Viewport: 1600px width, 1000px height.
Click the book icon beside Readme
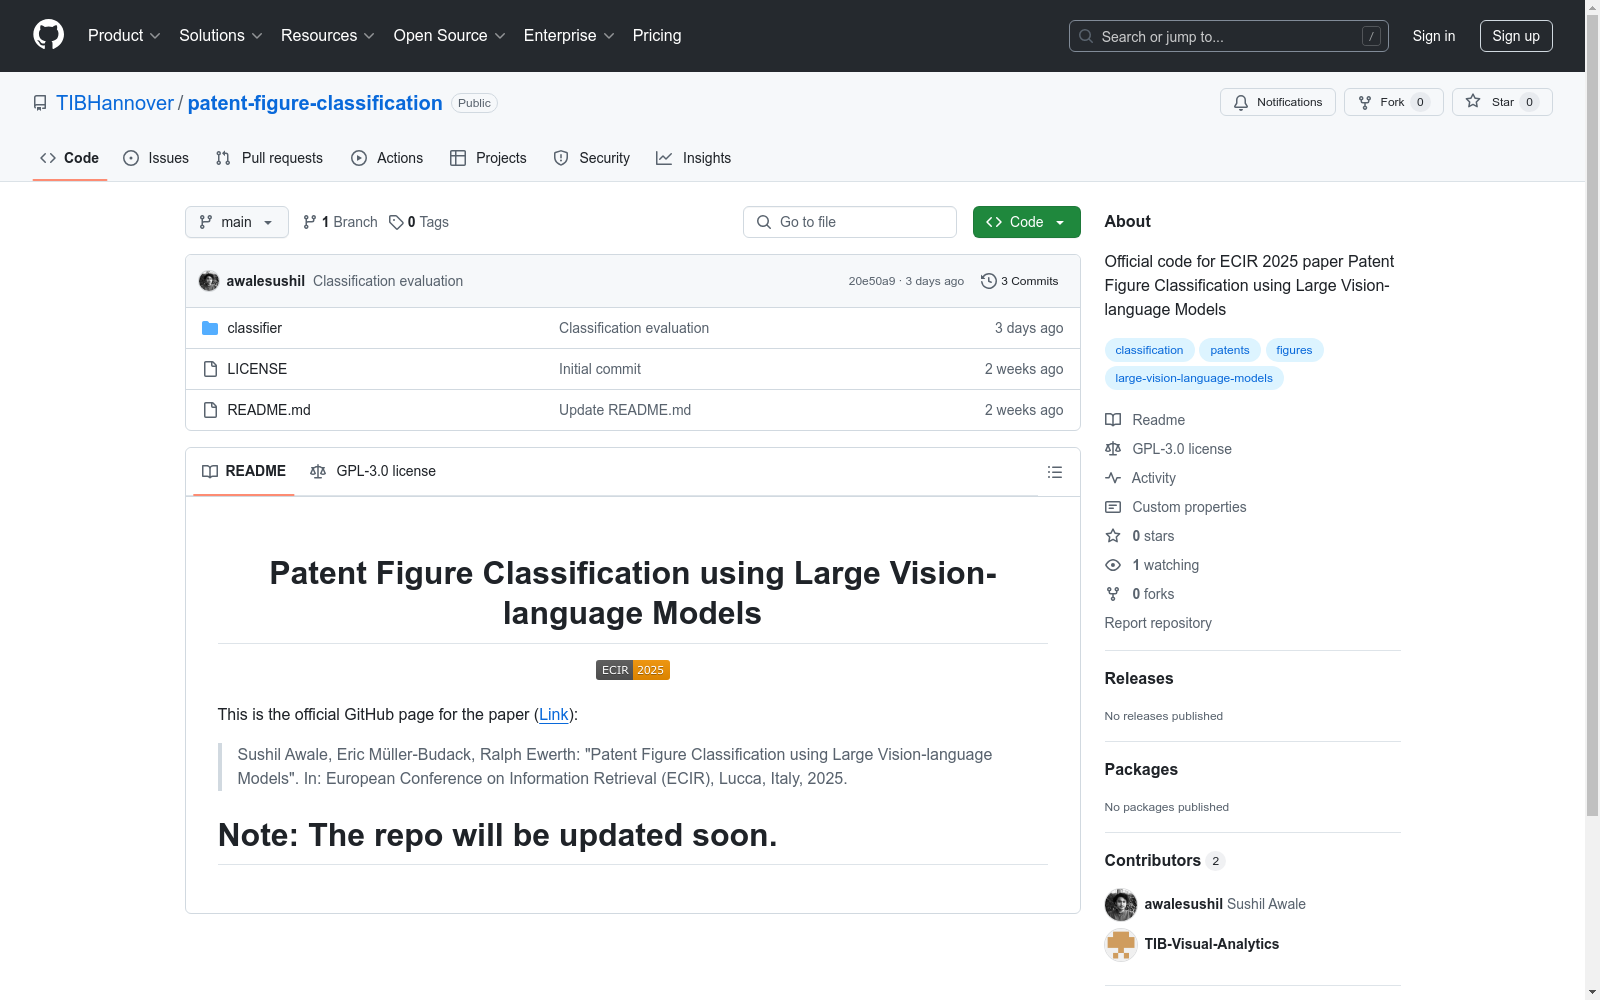1113,420
